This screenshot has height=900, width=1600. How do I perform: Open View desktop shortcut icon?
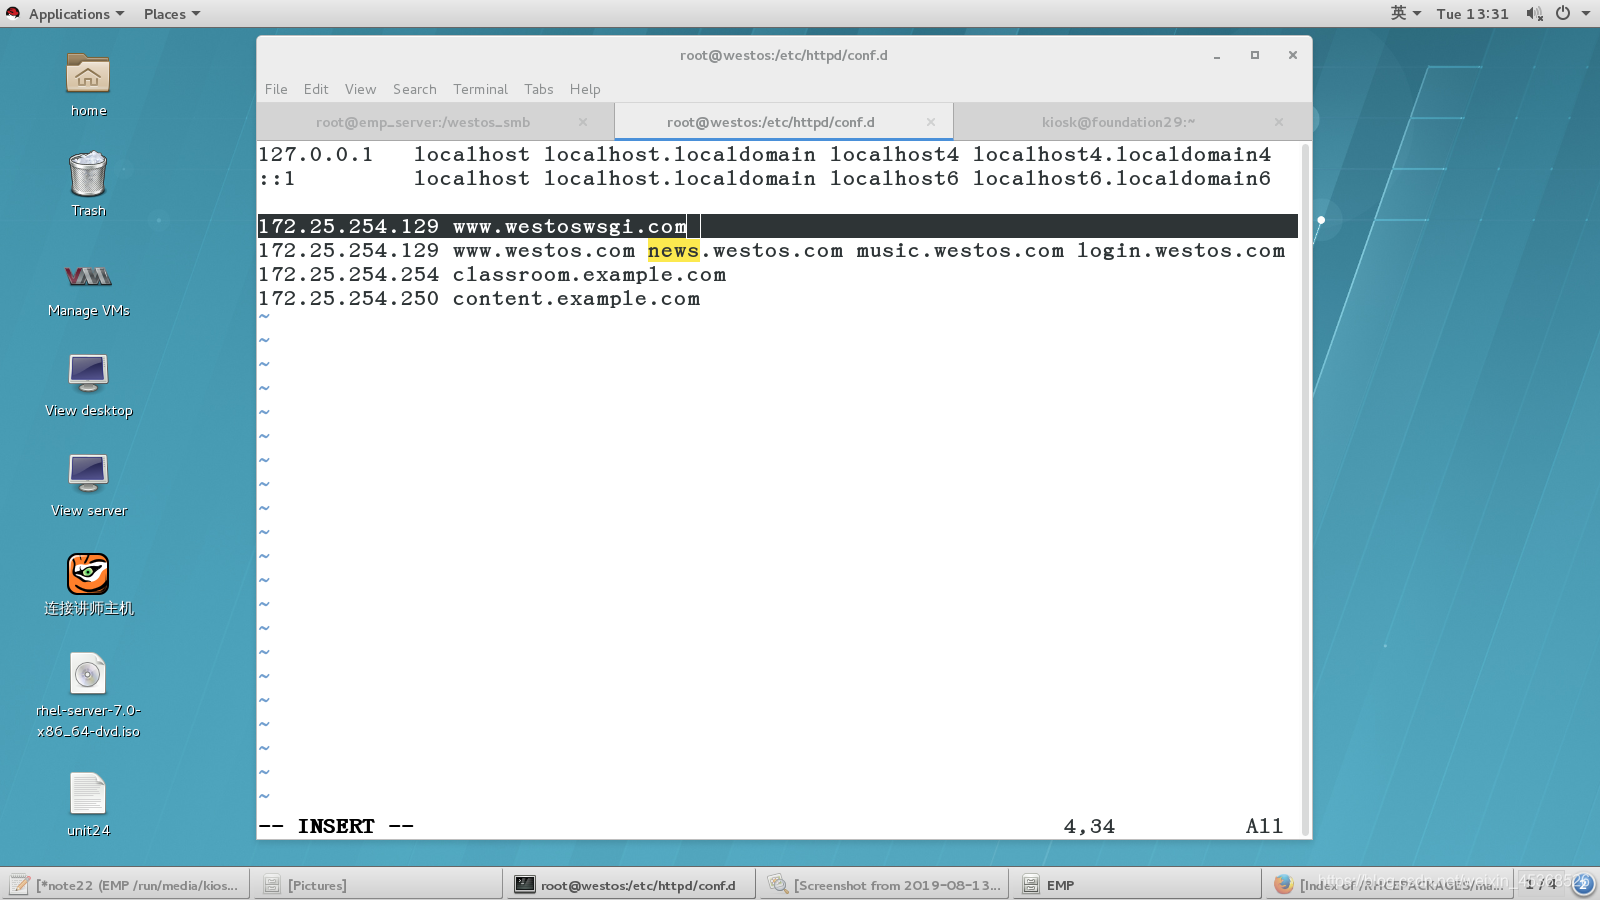(88, 374)
